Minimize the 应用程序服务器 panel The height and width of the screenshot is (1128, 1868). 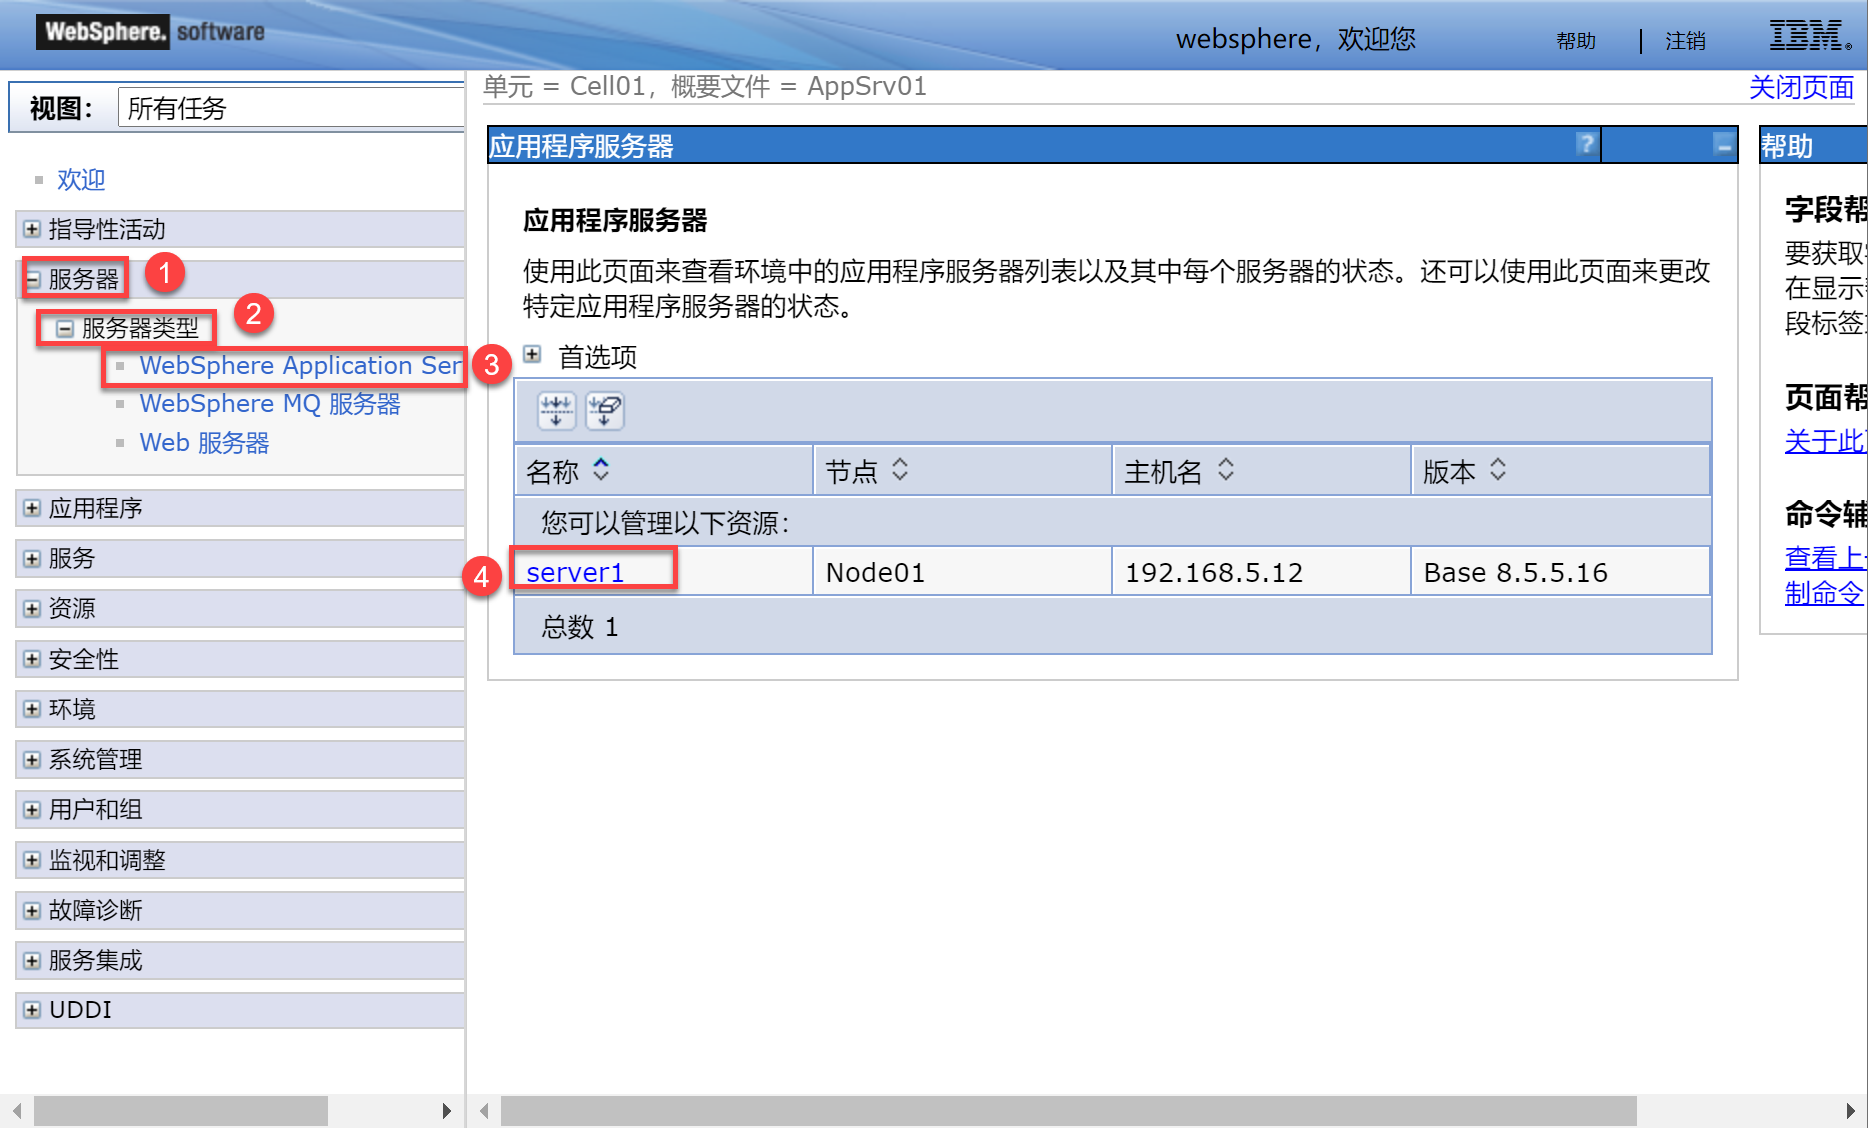pyautogui.click(x=1723, y=145)
